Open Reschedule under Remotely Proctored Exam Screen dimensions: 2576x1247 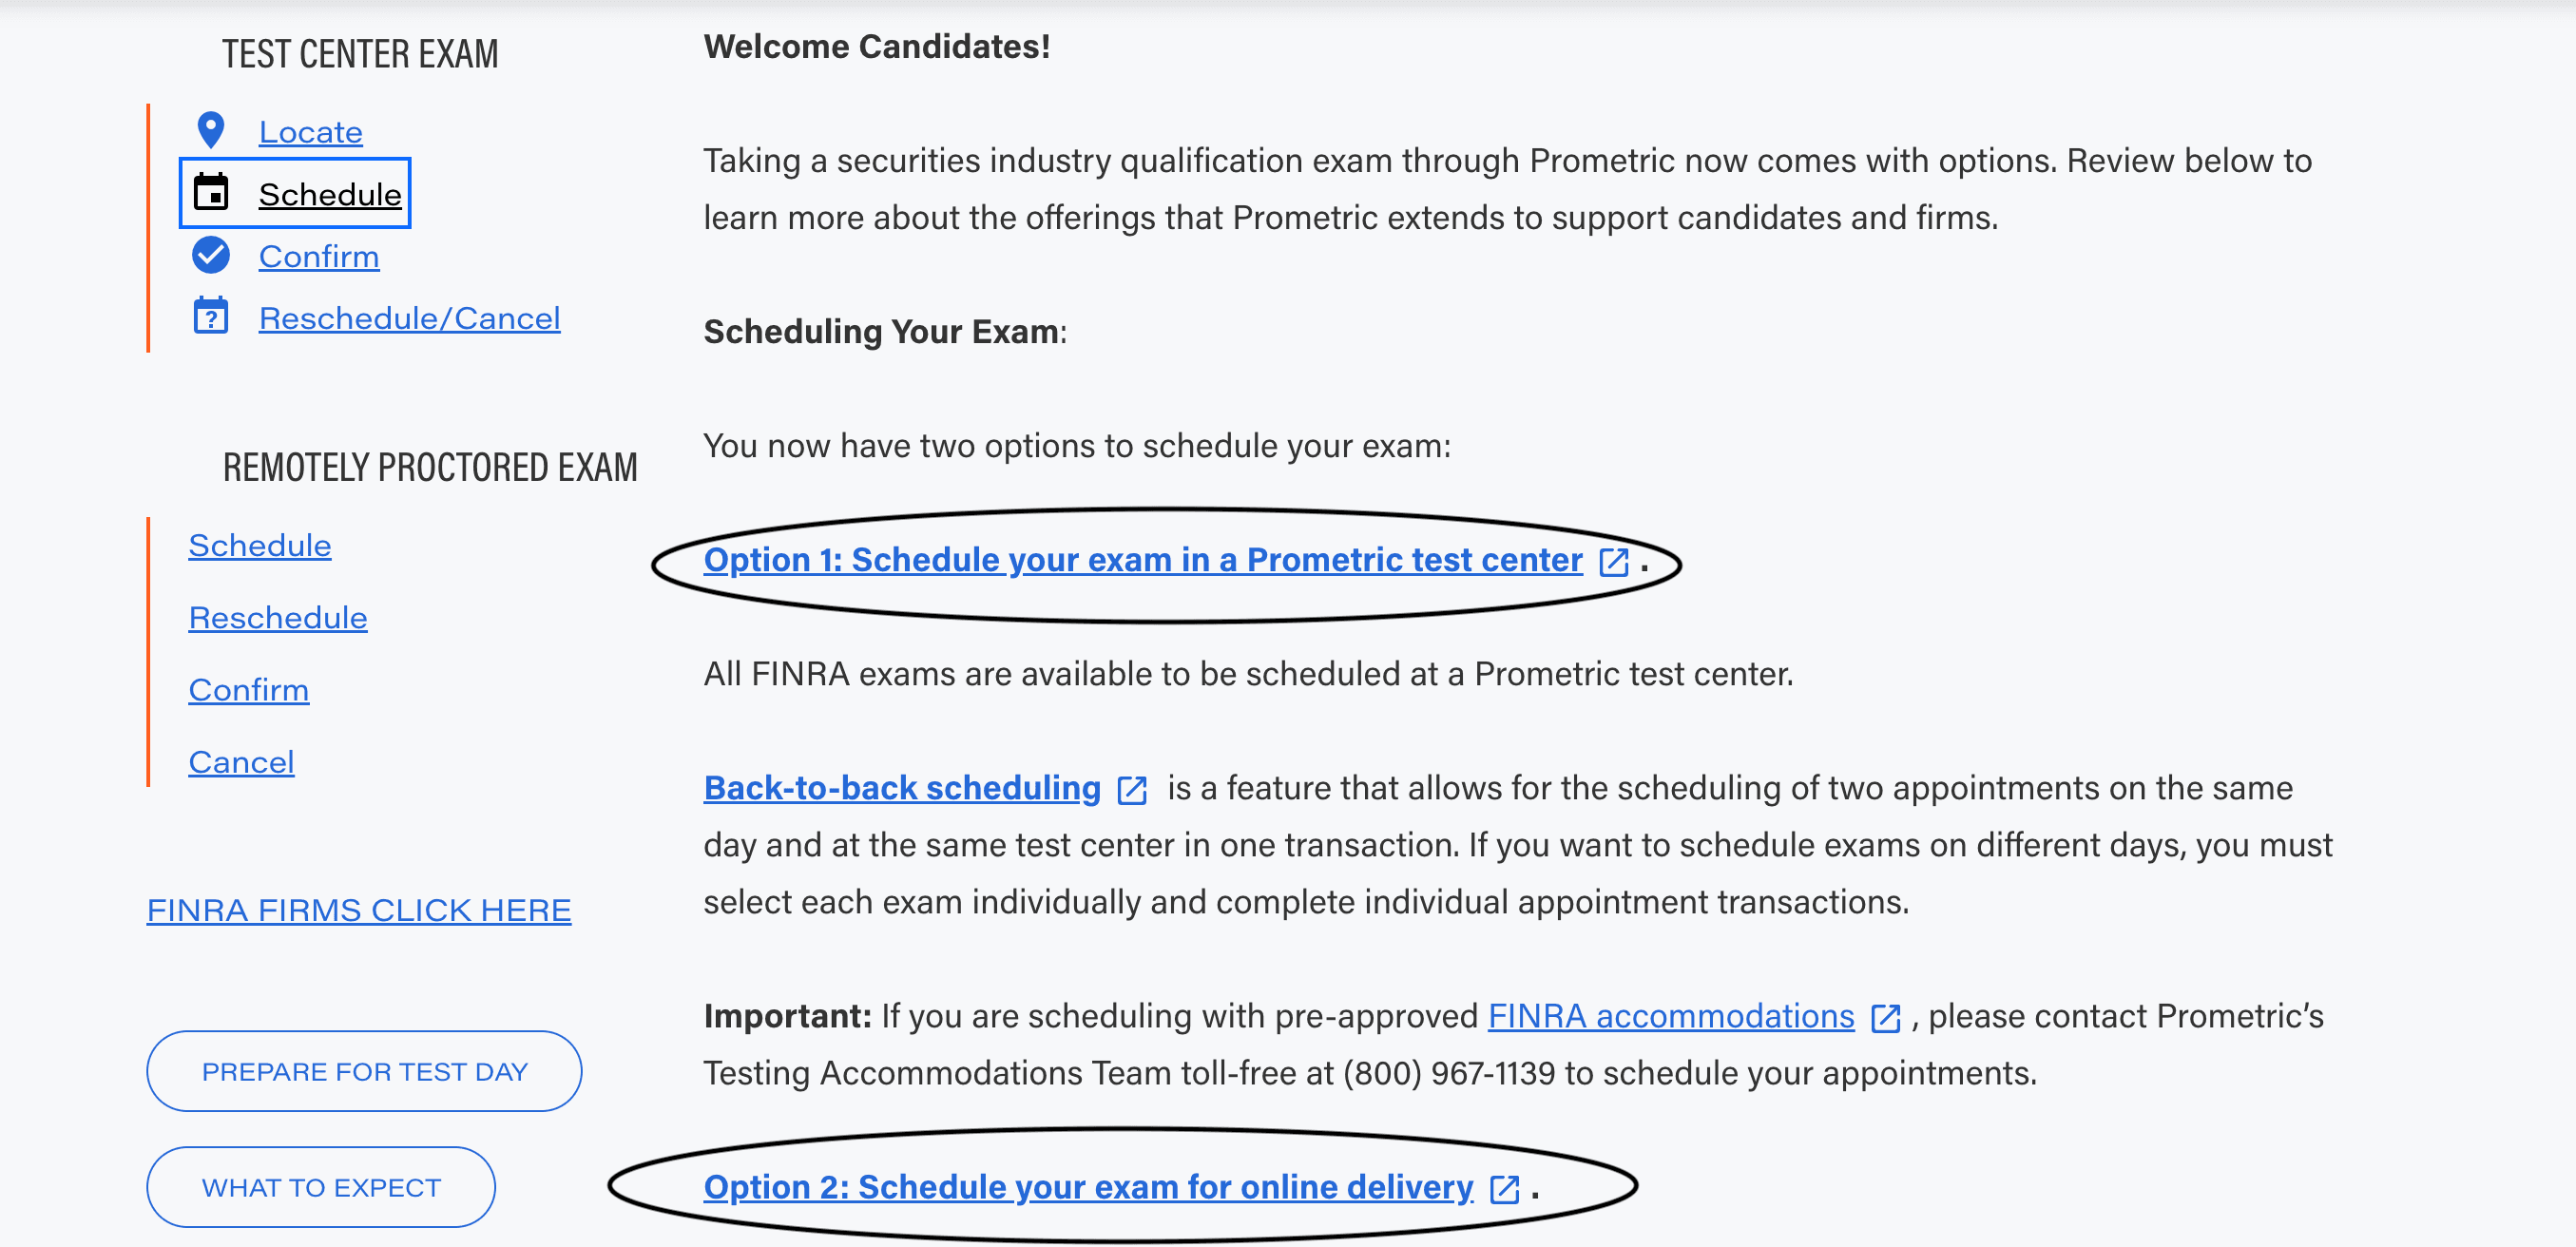tap(277, 617)
